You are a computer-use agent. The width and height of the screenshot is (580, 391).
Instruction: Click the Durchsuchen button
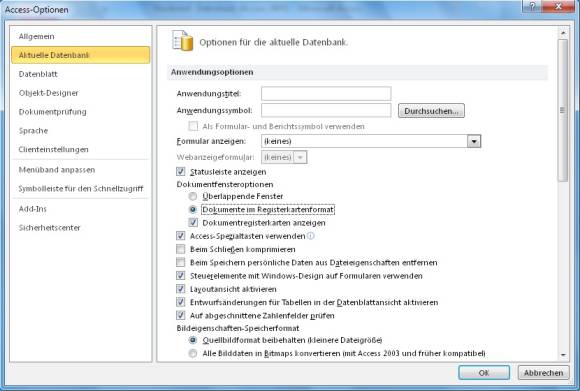pos(431,111)
